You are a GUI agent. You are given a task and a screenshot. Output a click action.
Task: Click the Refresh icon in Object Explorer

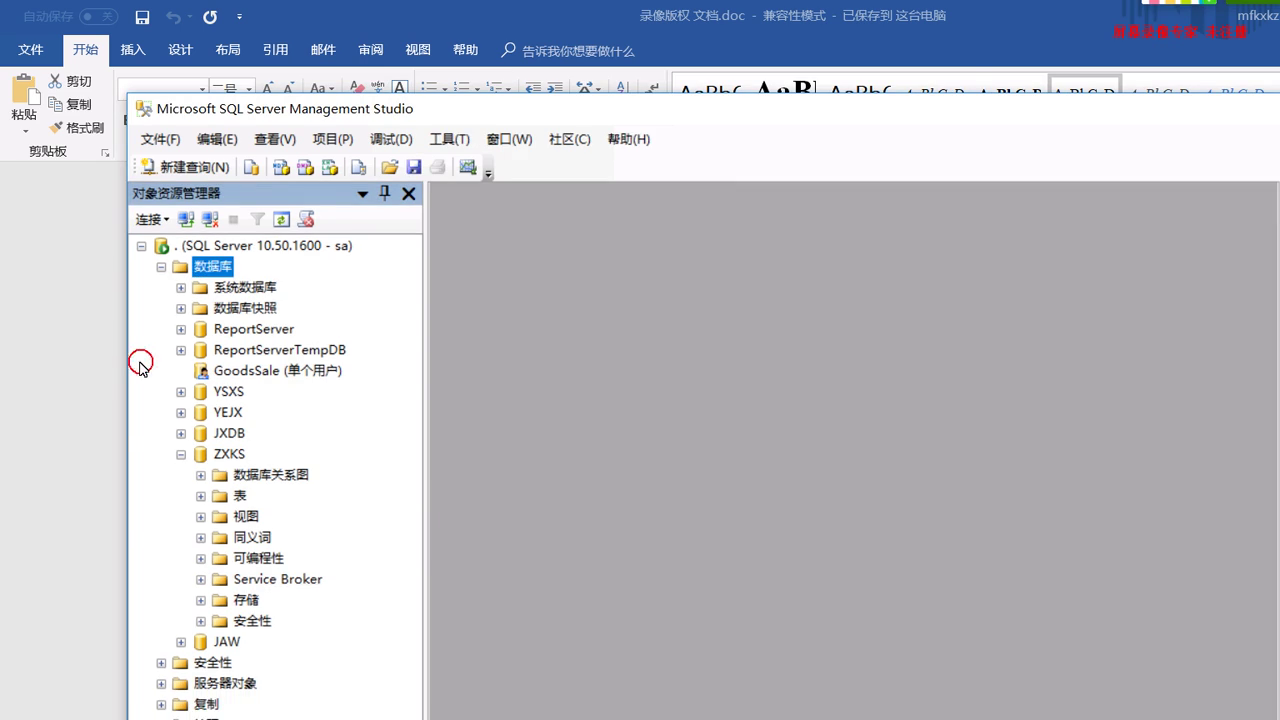point(281,219)
